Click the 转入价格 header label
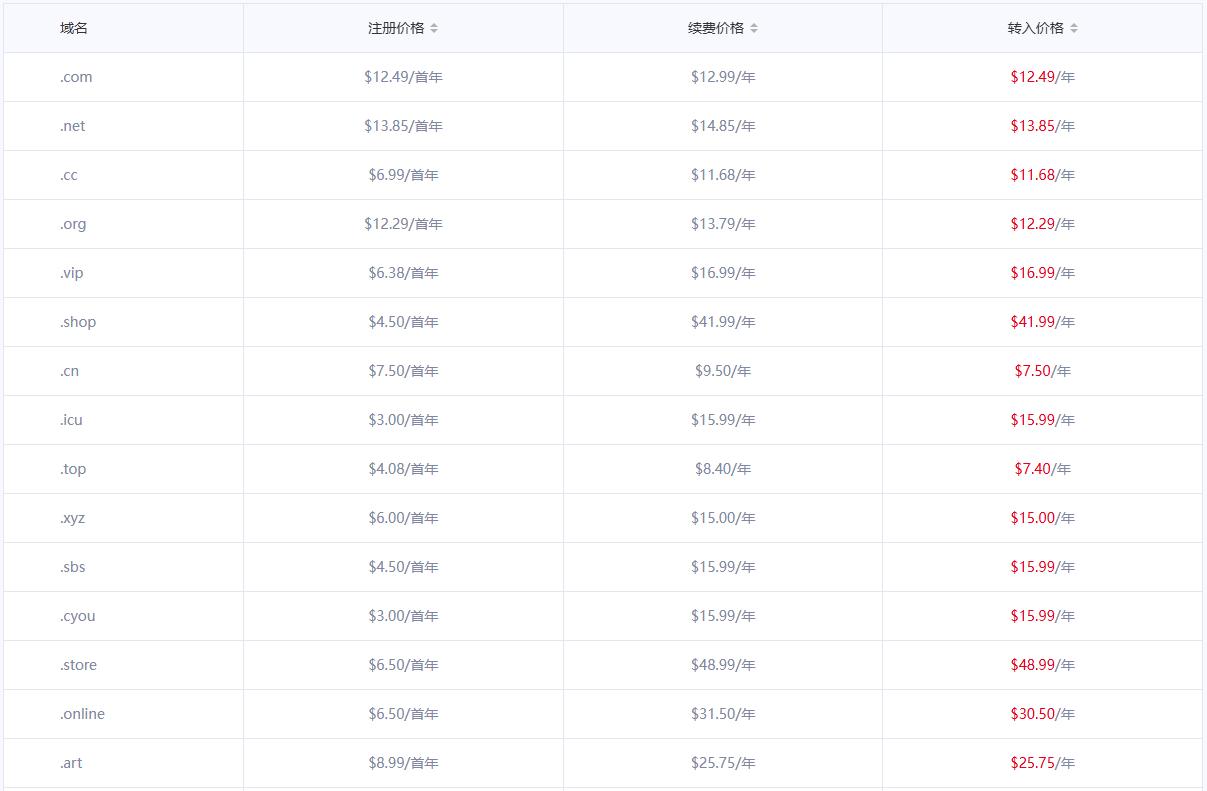The image size is (1207, 791). (x=1036, y=28)
